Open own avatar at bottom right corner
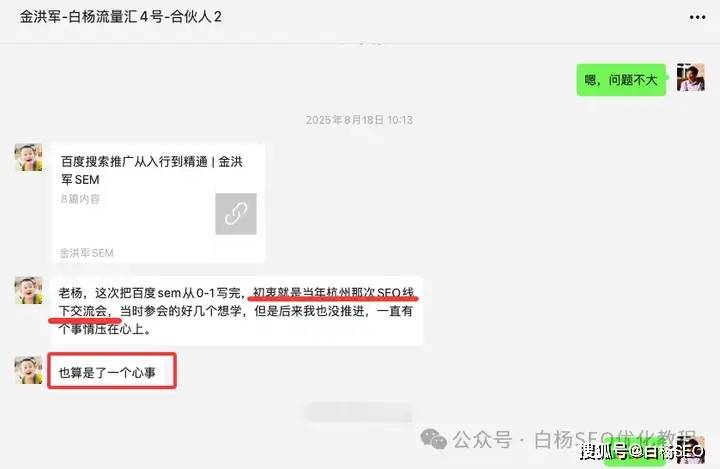This screenshot has height=469, width=720. [x=691, y=450]
